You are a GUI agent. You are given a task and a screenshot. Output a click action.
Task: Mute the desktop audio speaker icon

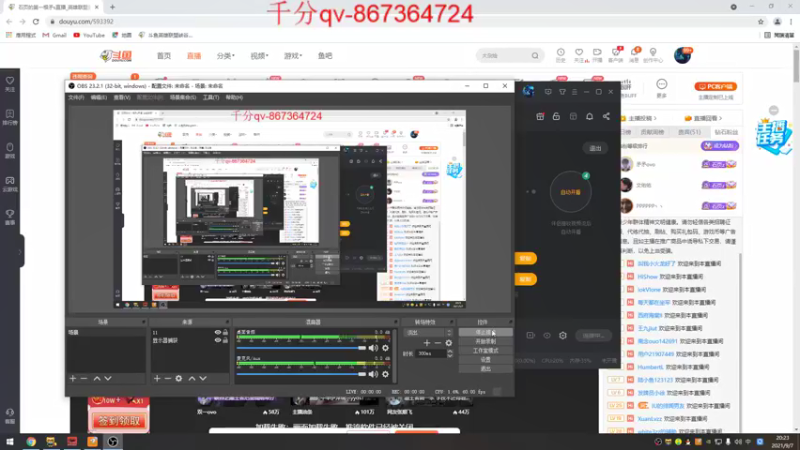pos(373,348)
